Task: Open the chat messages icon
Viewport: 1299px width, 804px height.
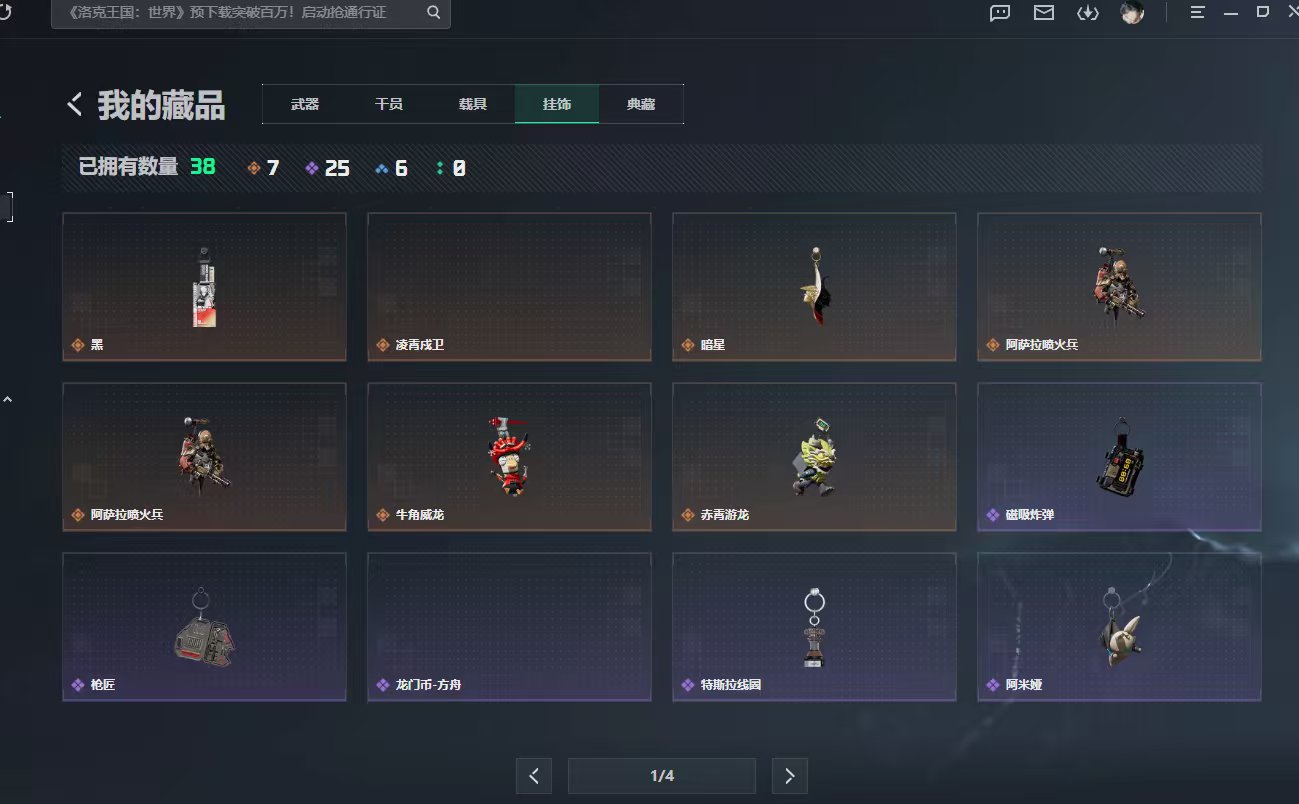Action: pos(999,13)
